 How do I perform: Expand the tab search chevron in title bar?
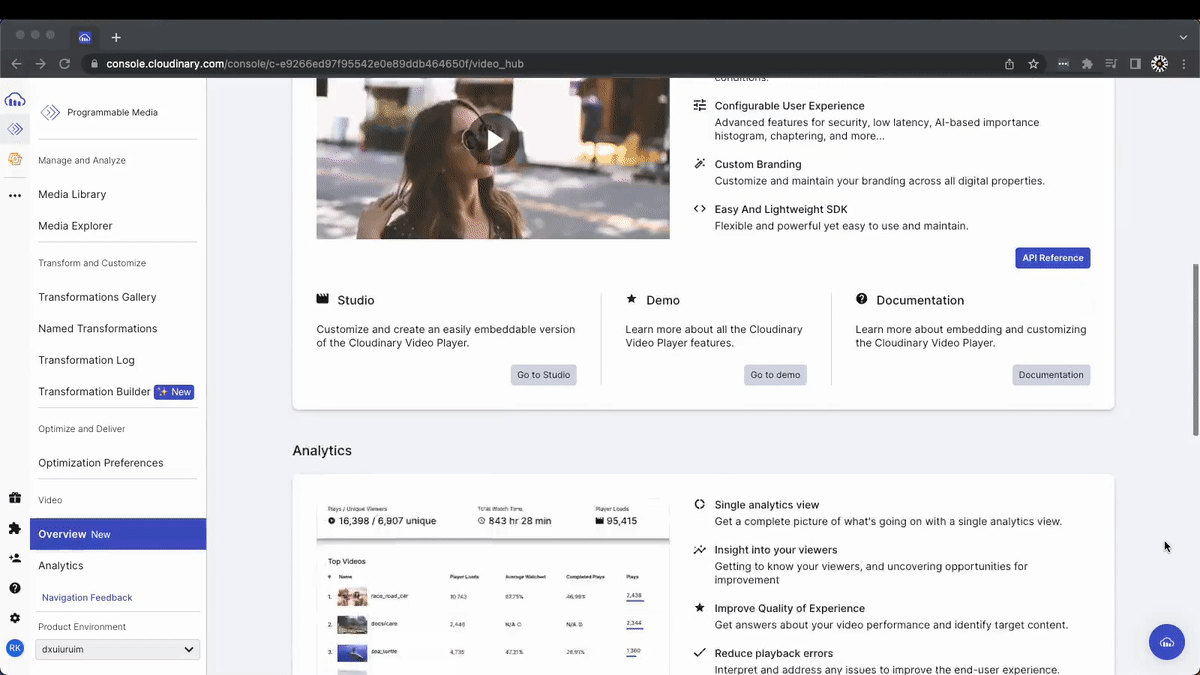(1184, 37)
